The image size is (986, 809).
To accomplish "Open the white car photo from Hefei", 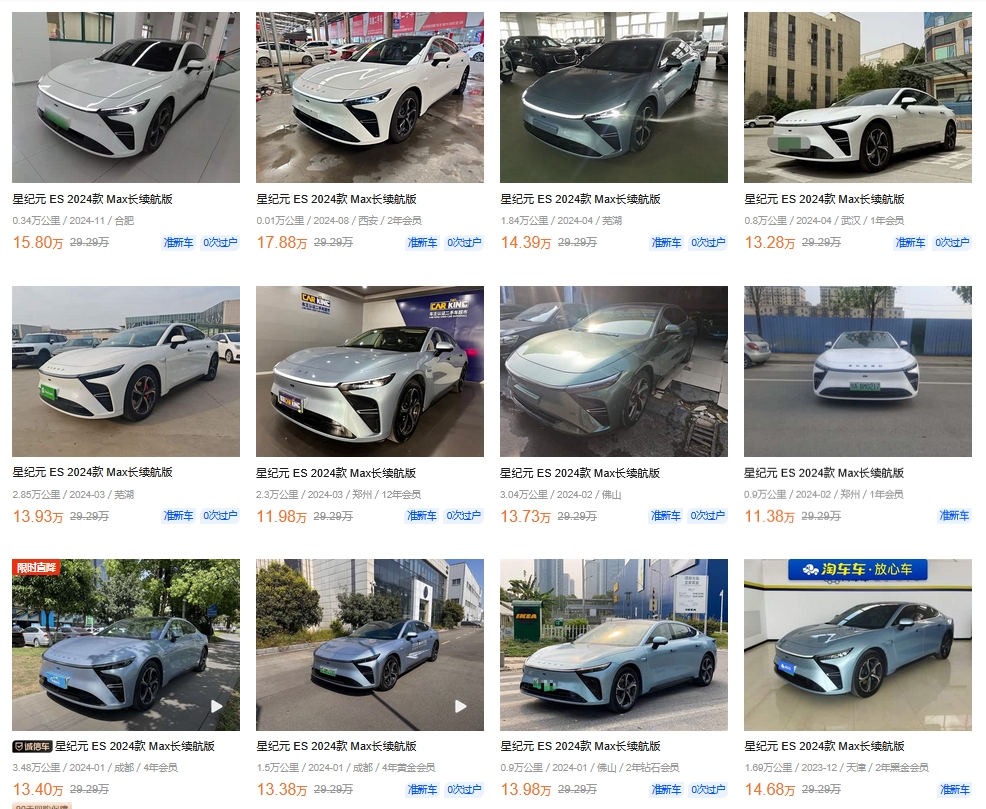I will [x=126, y=97].
